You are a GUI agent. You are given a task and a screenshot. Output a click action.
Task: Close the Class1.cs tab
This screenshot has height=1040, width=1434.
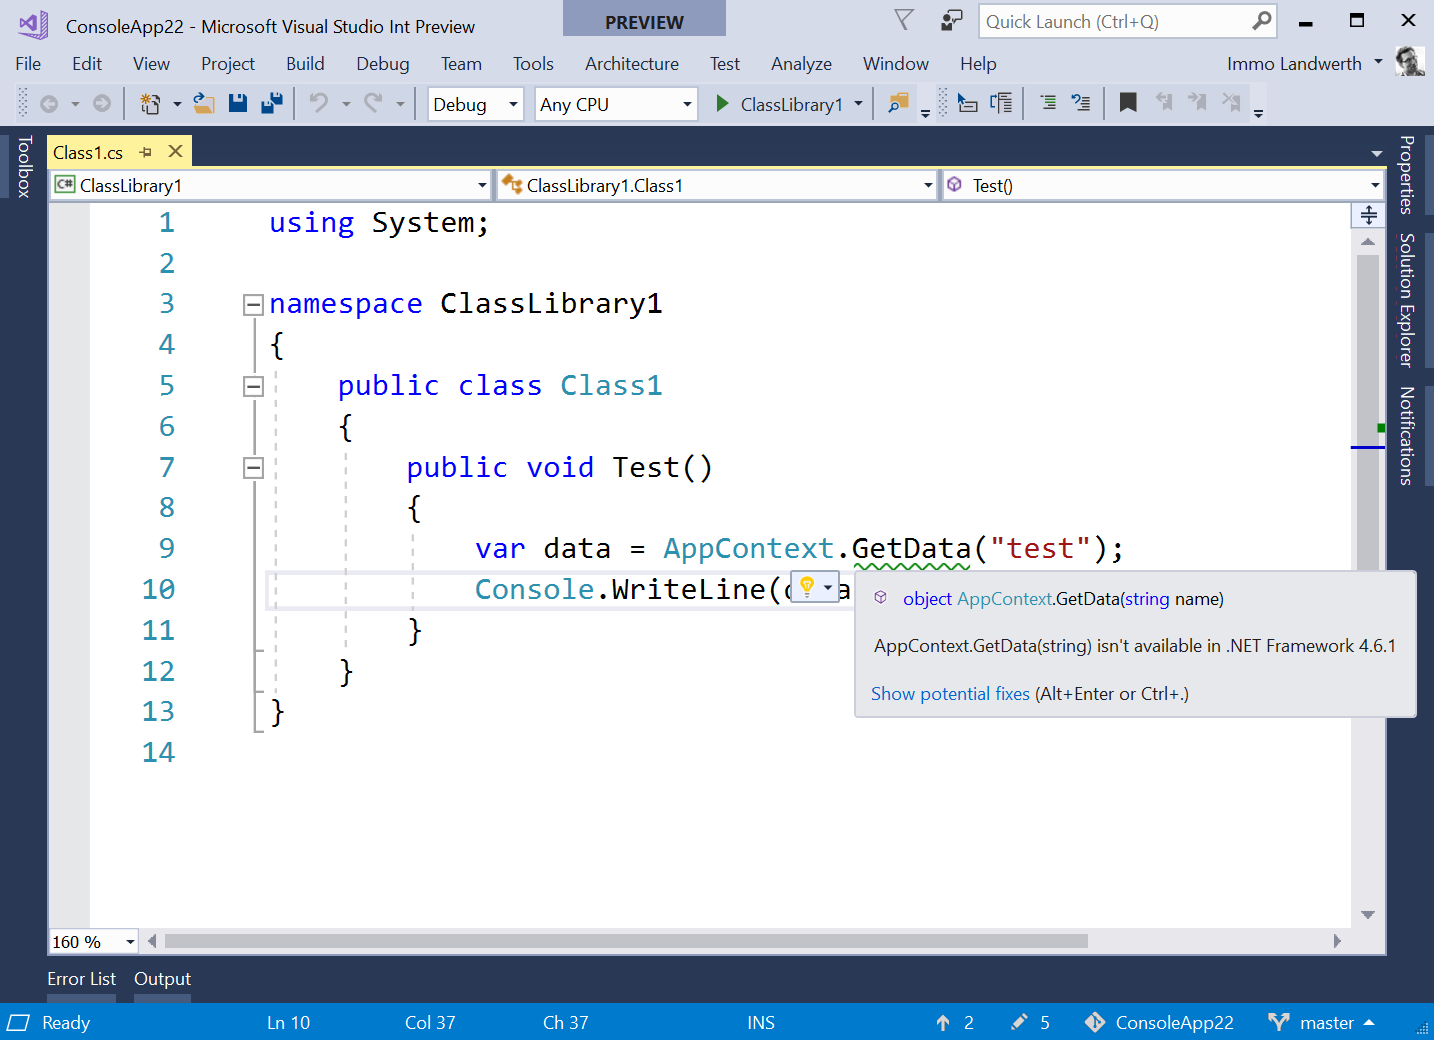click(176, 151)
